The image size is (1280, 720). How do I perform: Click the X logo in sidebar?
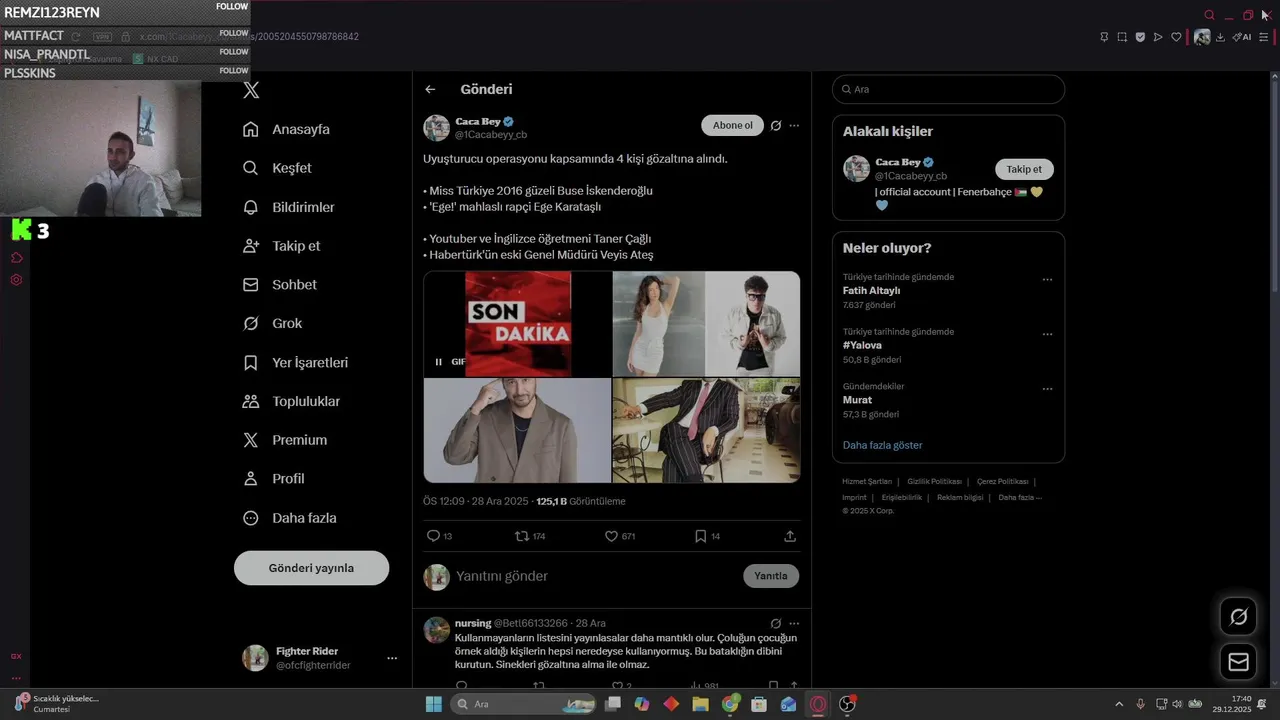251,90
